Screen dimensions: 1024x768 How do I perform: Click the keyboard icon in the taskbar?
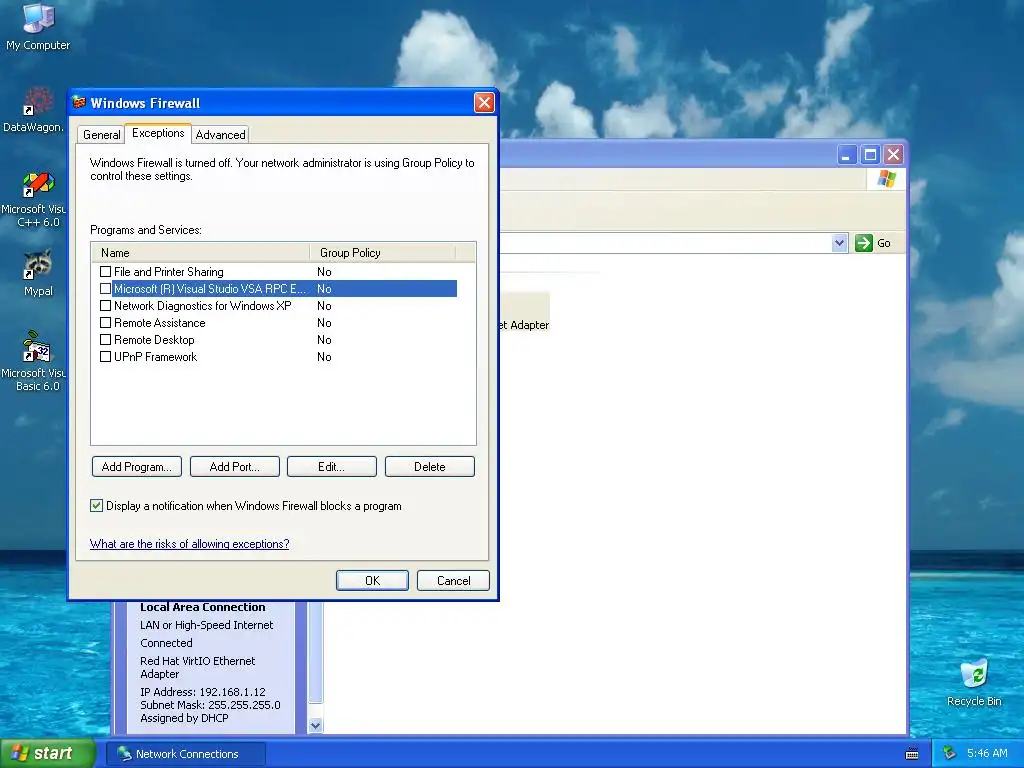pyautogui.click(x=912, y=754)
